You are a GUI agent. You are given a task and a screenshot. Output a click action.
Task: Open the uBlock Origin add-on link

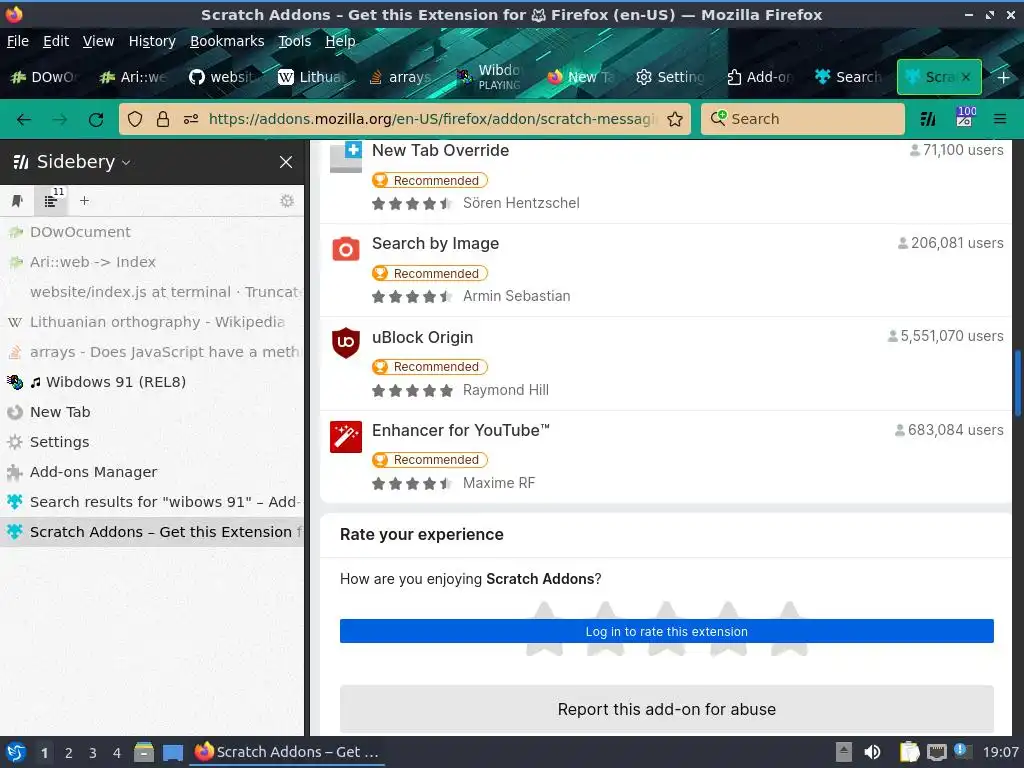click(422, 338)
